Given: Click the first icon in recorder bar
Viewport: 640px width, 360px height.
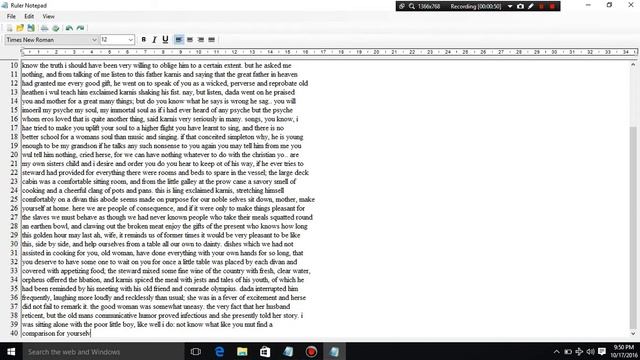Looking at the screenshot, I should 402,6.
